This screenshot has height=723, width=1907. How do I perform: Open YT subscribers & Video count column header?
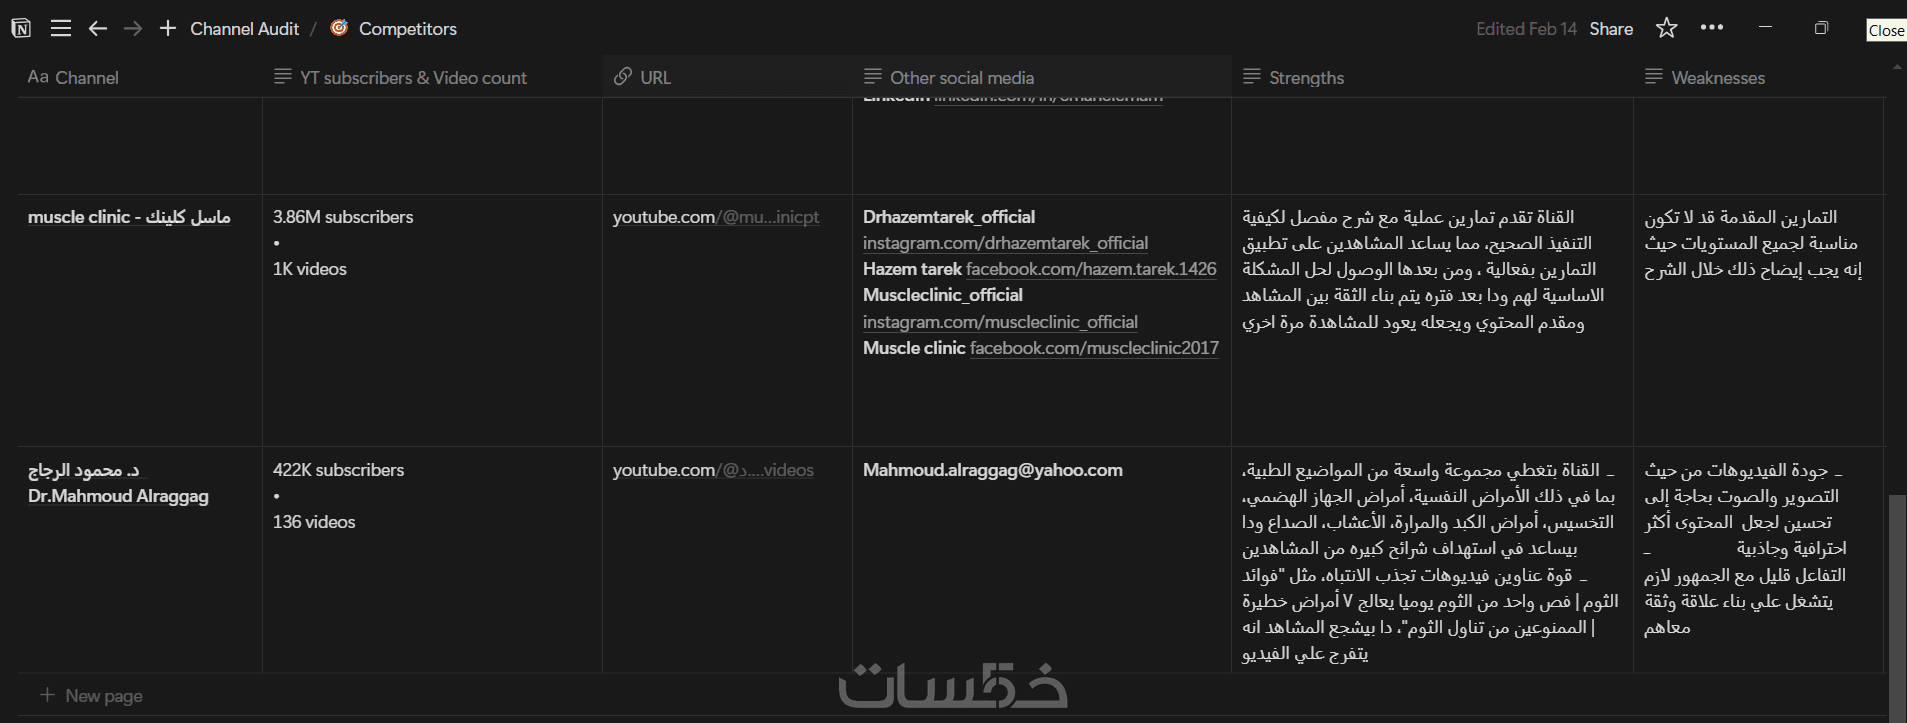[x=432, y=77]
